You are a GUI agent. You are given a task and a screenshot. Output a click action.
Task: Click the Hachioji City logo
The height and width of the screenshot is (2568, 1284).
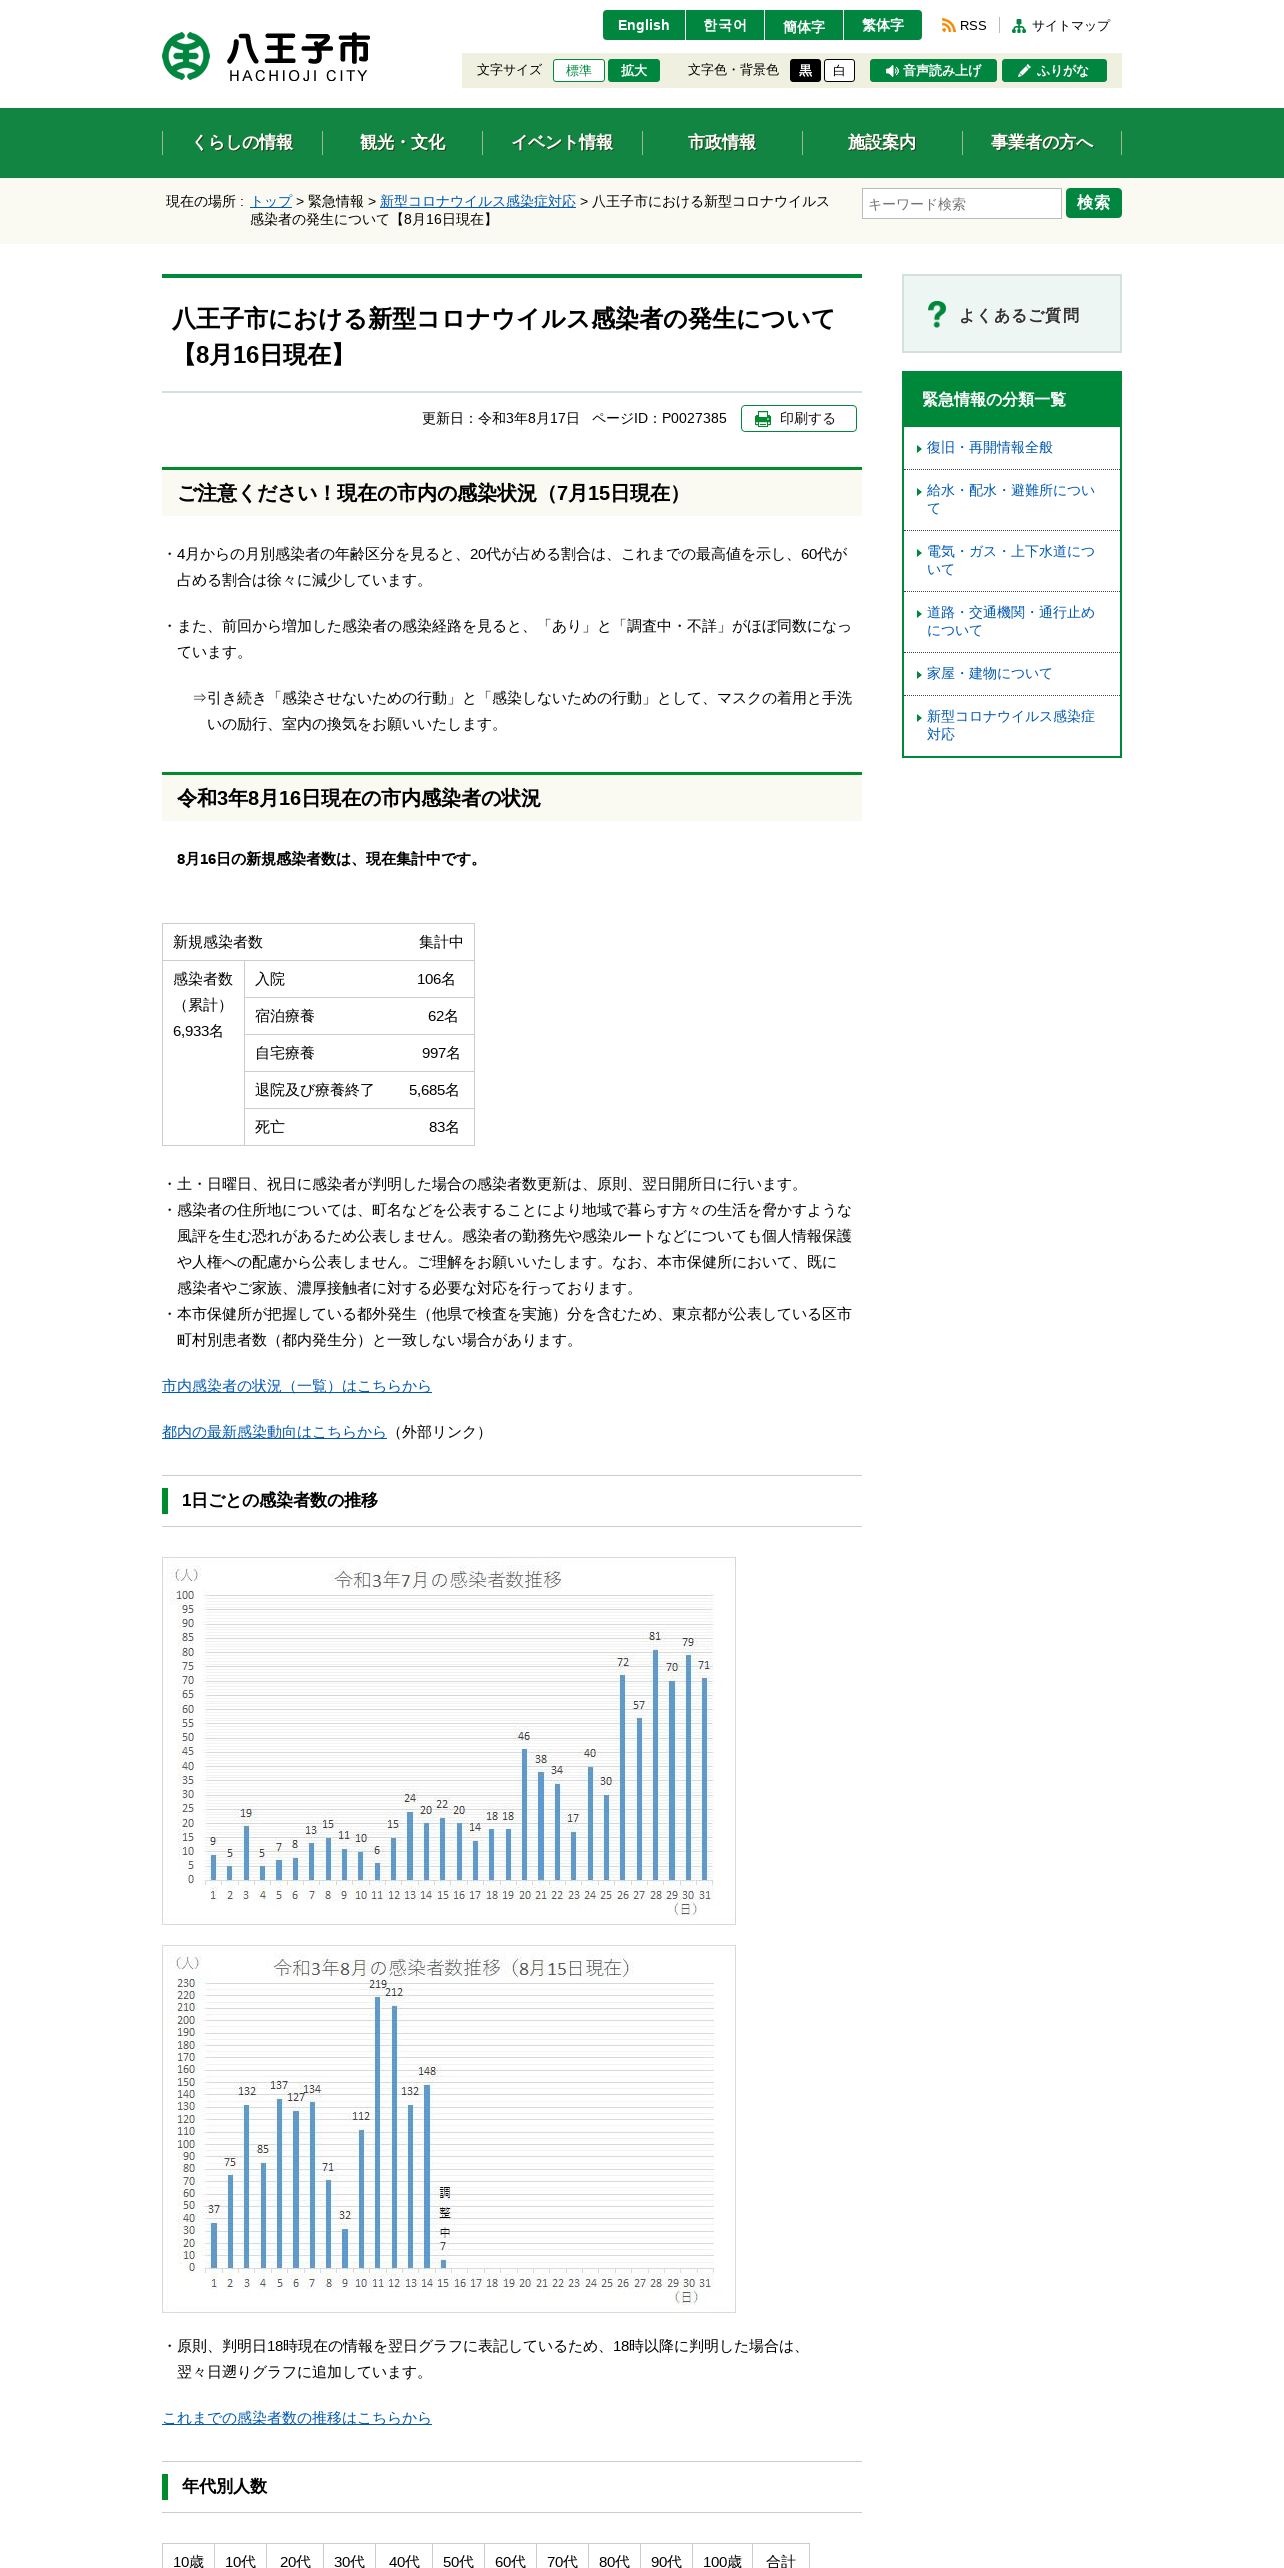coord(266,56)
